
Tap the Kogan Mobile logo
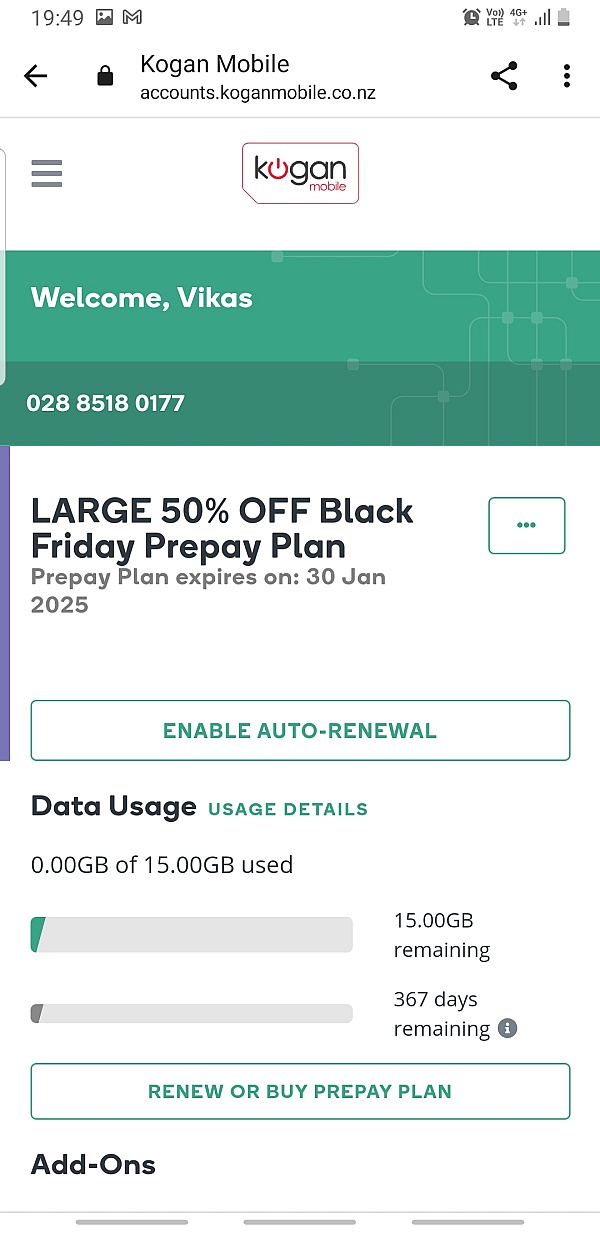click(x=300, y=174)
